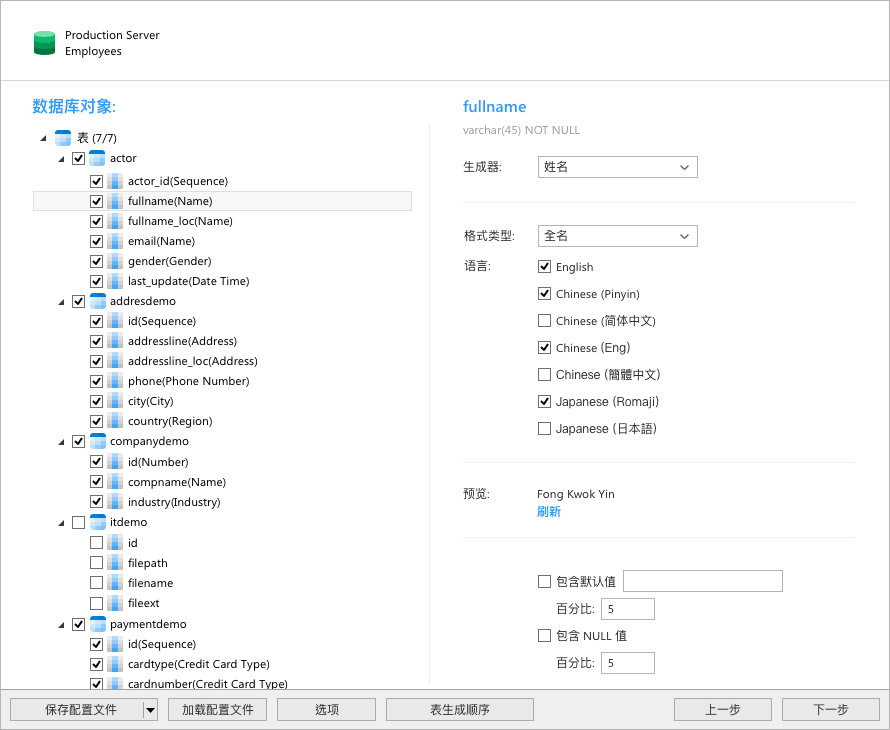Select the fullname(Name) column icon
The width and height of the screenshot is (890, 730).
(115, 201)
